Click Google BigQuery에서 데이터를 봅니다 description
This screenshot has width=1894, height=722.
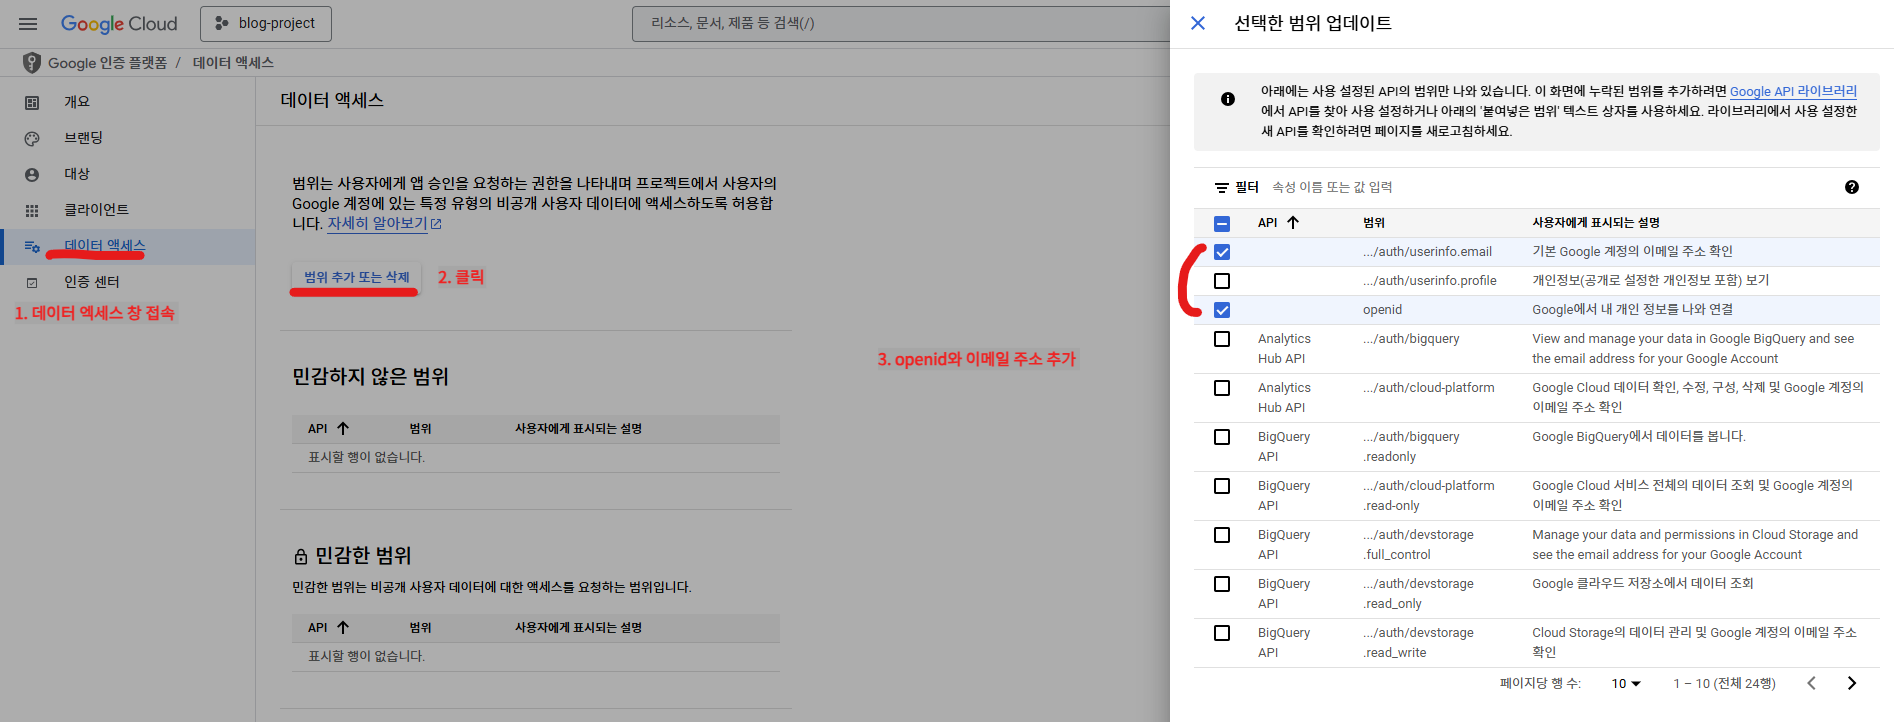(x=1639, y=437)
